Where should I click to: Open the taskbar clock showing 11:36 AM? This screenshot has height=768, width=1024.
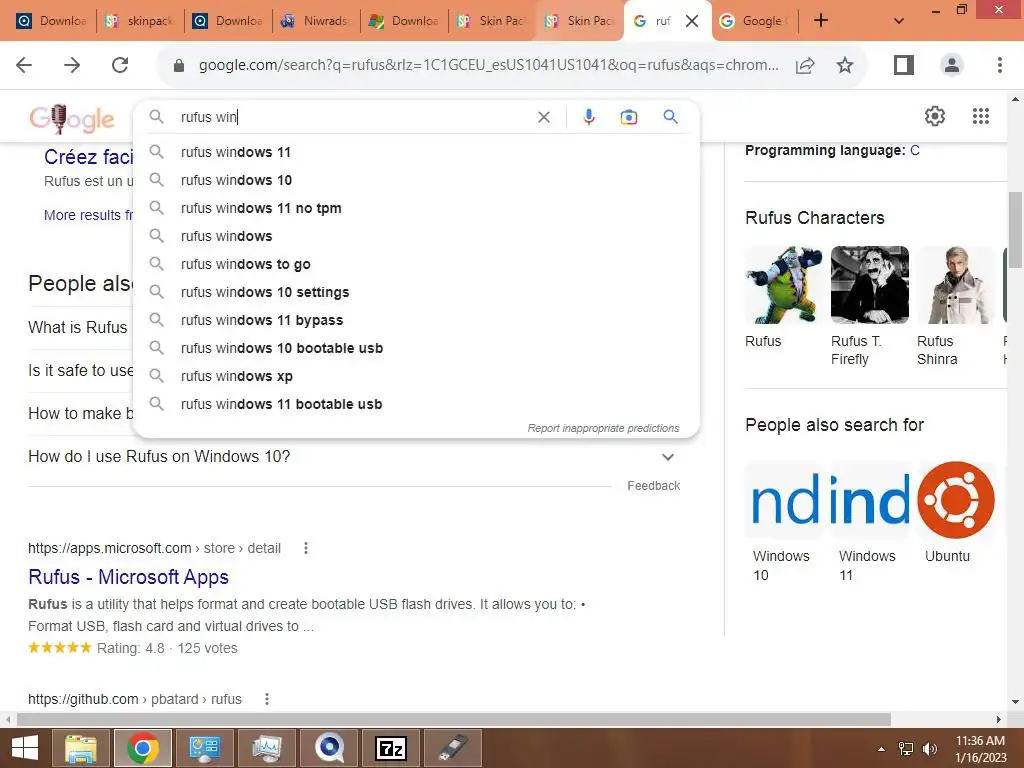(x=981, y=749)
